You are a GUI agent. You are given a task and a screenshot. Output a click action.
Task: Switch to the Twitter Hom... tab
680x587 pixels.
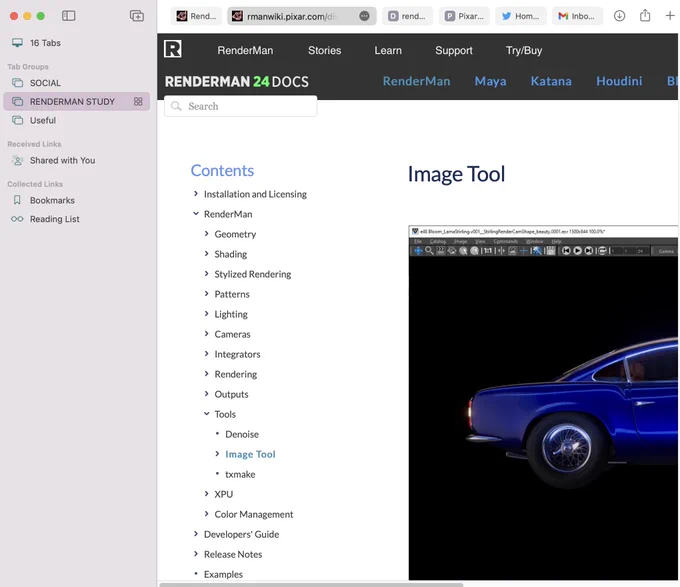521,16
